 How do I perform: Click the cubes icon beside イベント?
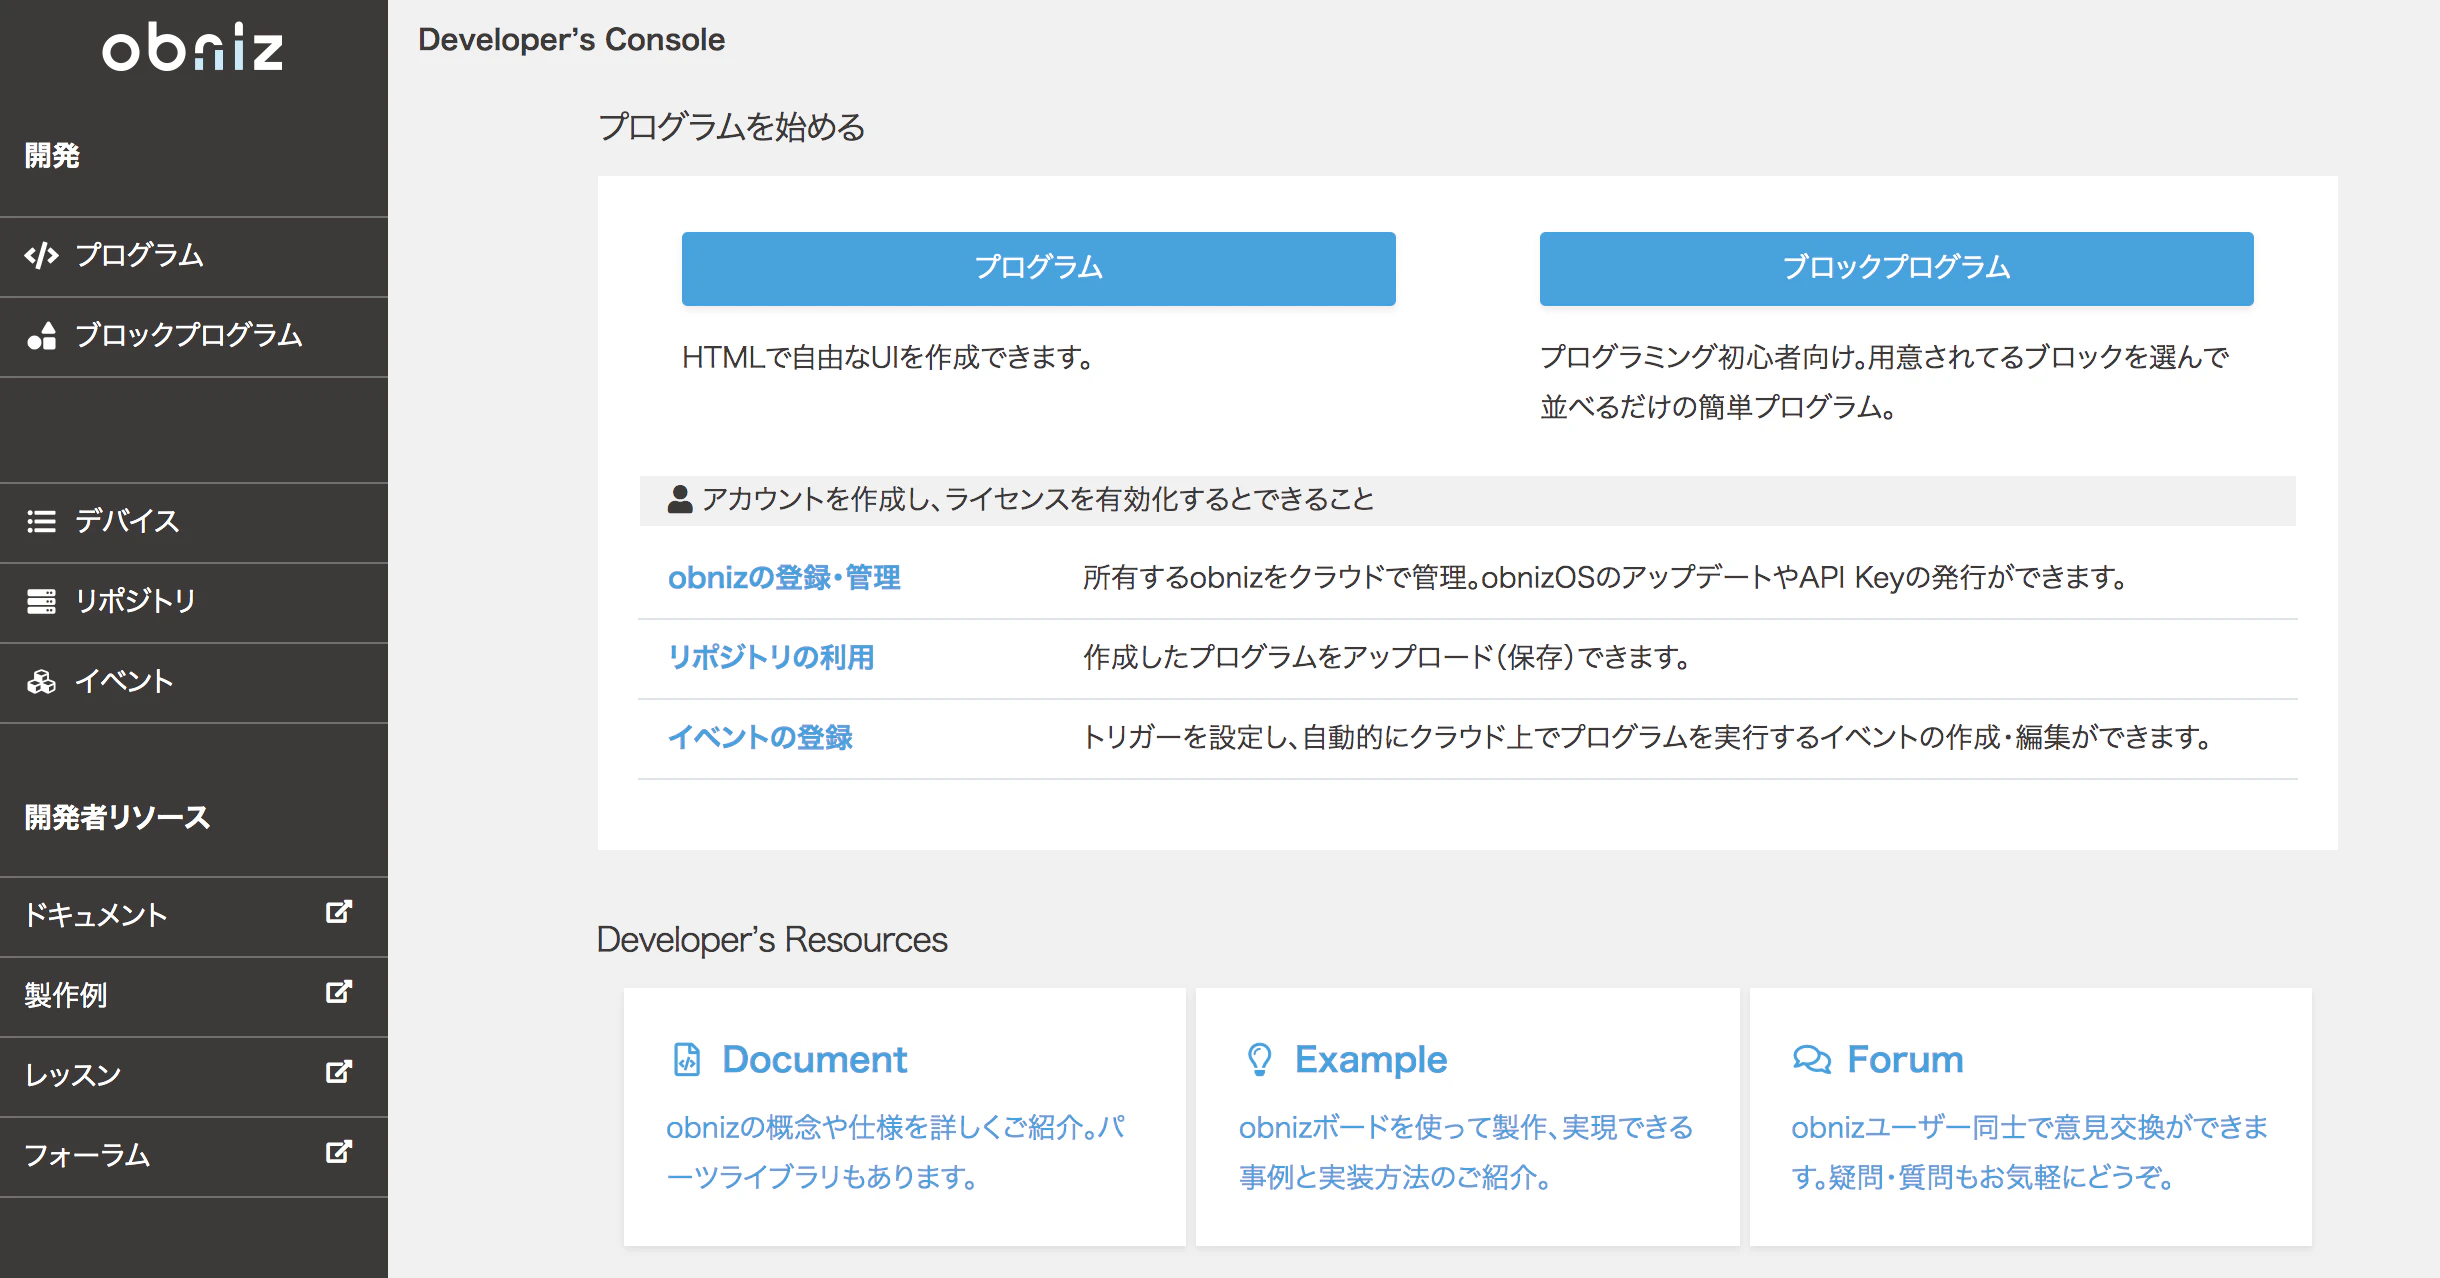coord(41,681)
